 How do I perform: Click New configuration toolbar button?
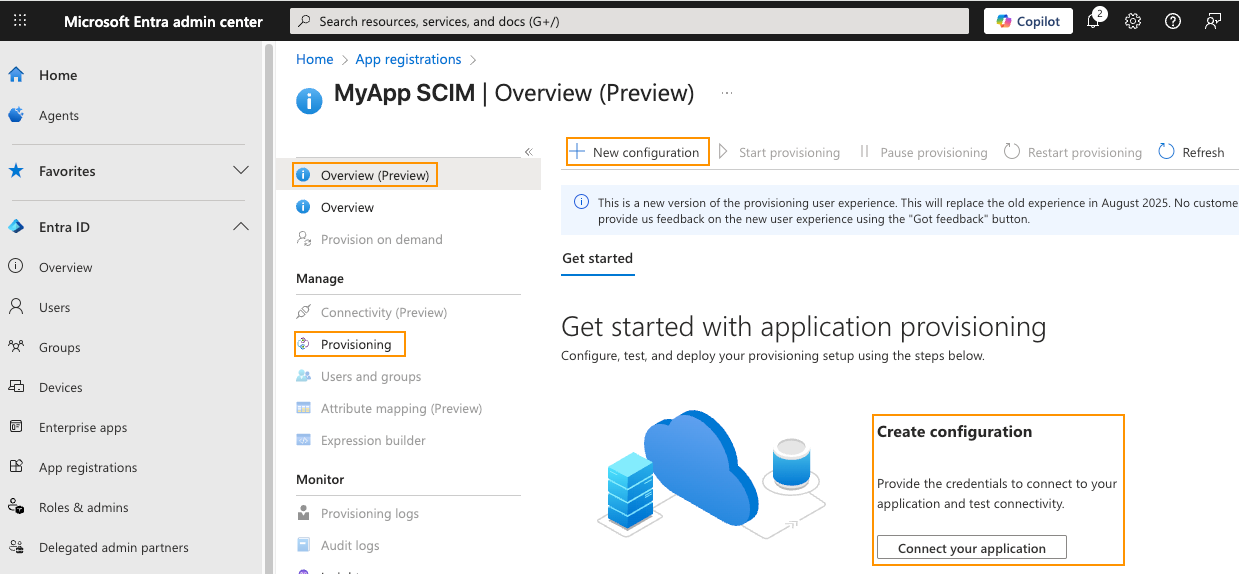click(637, 152)
